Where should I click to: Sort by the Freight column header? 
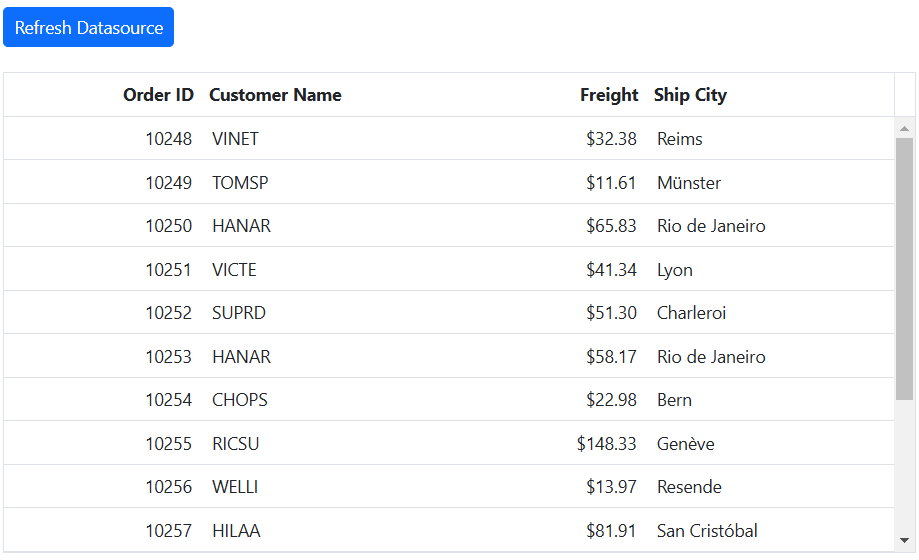[608, 95]
